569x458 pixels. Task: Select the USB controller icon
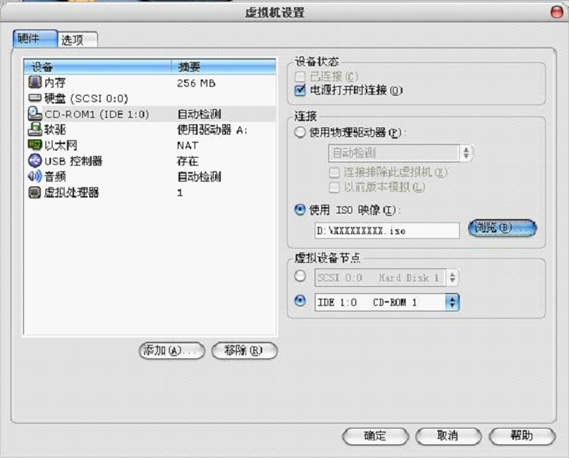click(35, 160)
